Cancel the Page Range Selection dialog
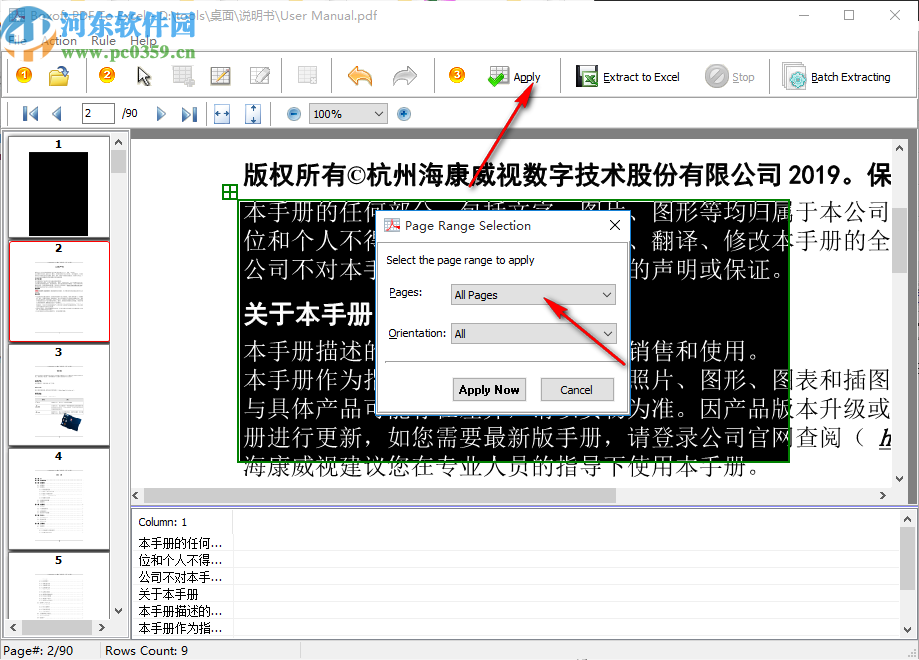This screenshot has width=919, height=660. coord(578,389)
